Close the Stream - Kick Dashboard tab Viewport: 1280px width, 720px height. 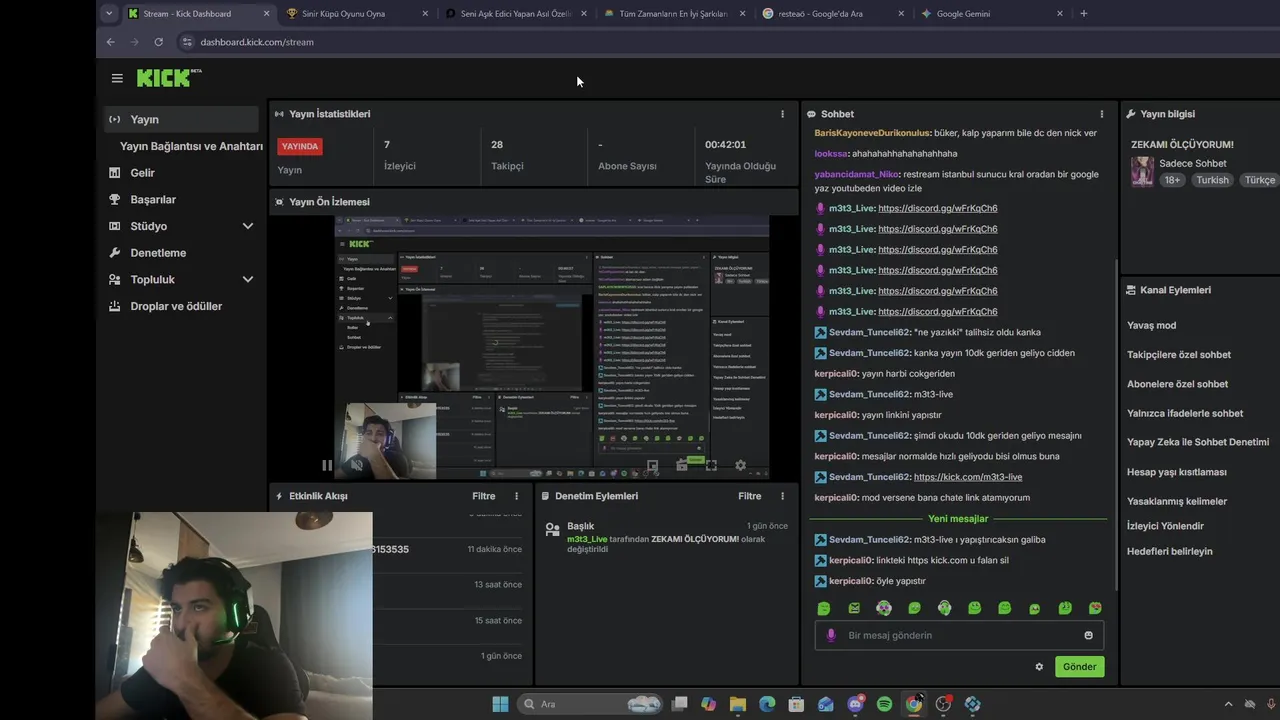[x=266, y=13]
